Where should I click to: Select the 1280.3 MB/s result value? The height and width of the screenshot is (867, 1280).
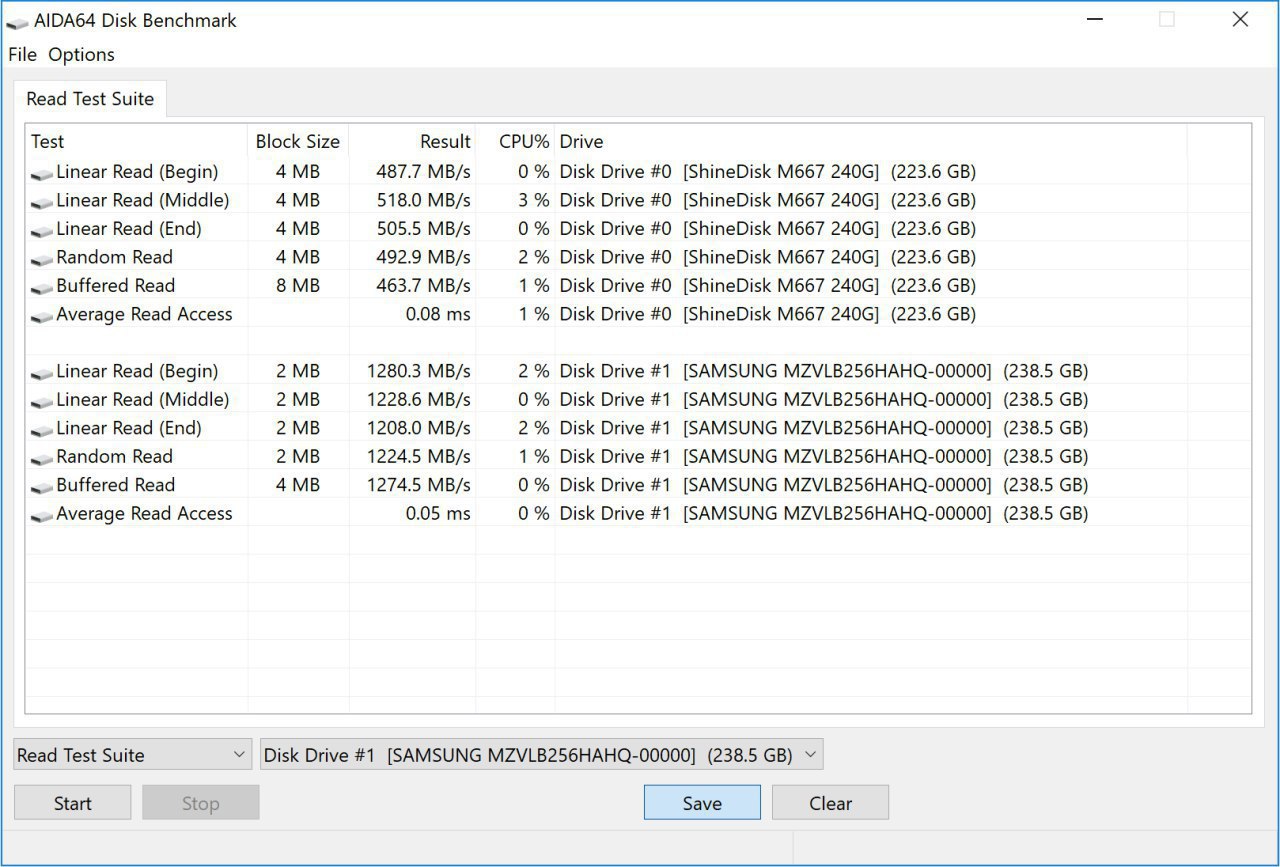(x=418, y=371)
